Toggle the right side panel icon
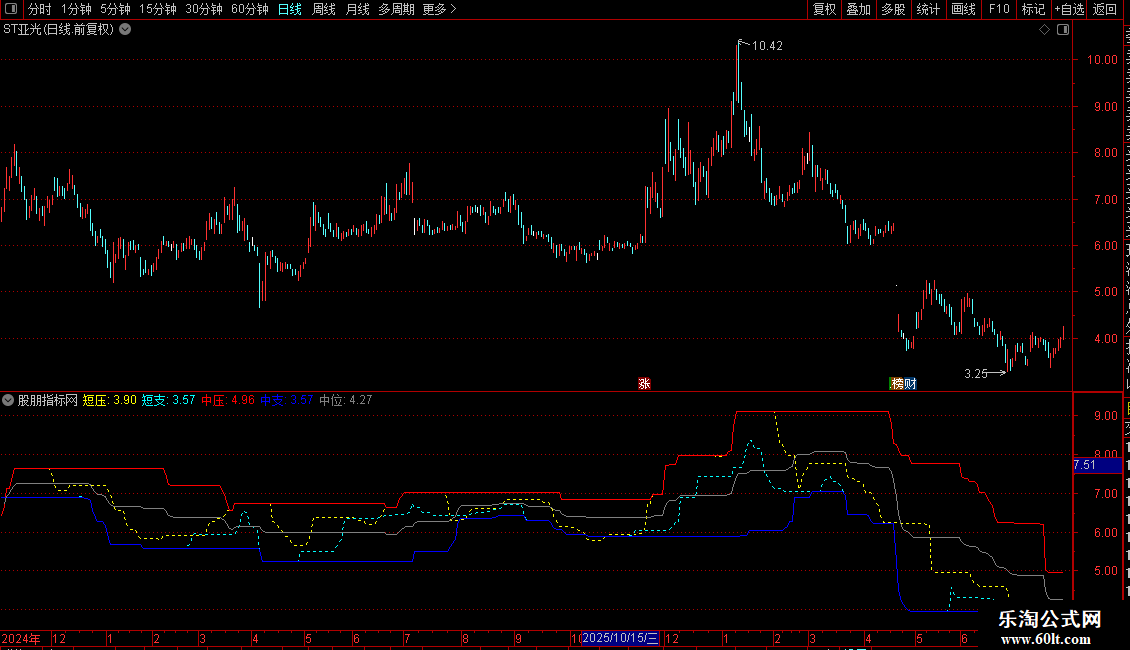This screenshot has height=650, width=1130. [1063, 30]
